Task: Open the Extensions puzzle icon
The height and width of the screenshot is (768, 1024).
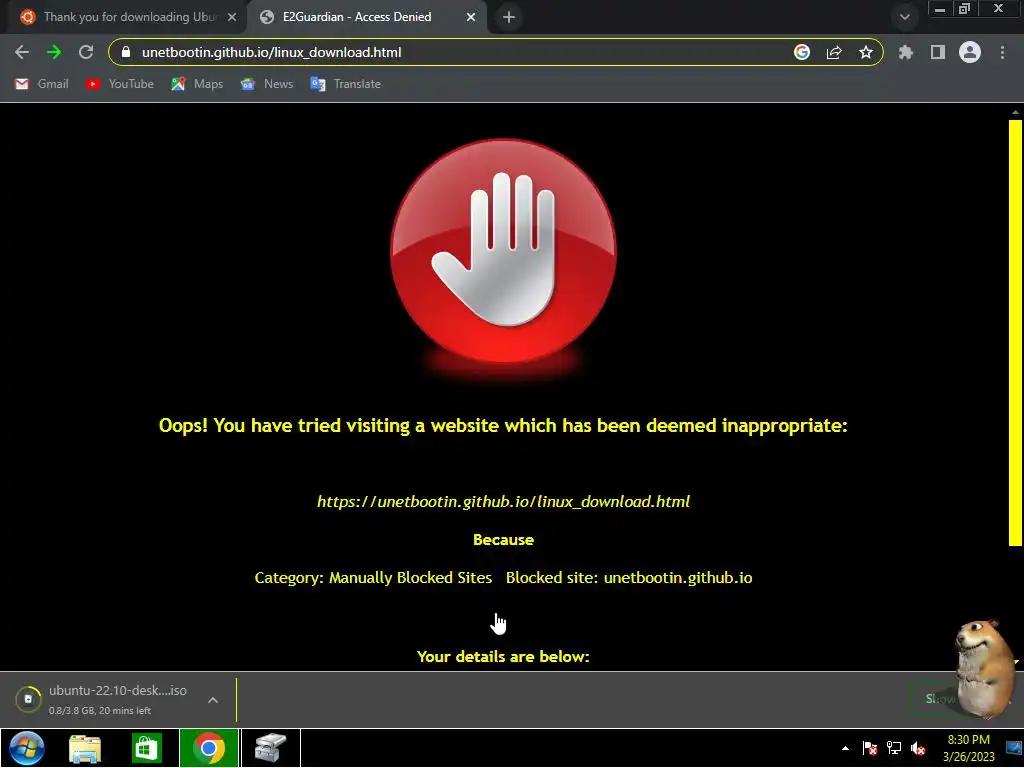Action: [906, 52]
